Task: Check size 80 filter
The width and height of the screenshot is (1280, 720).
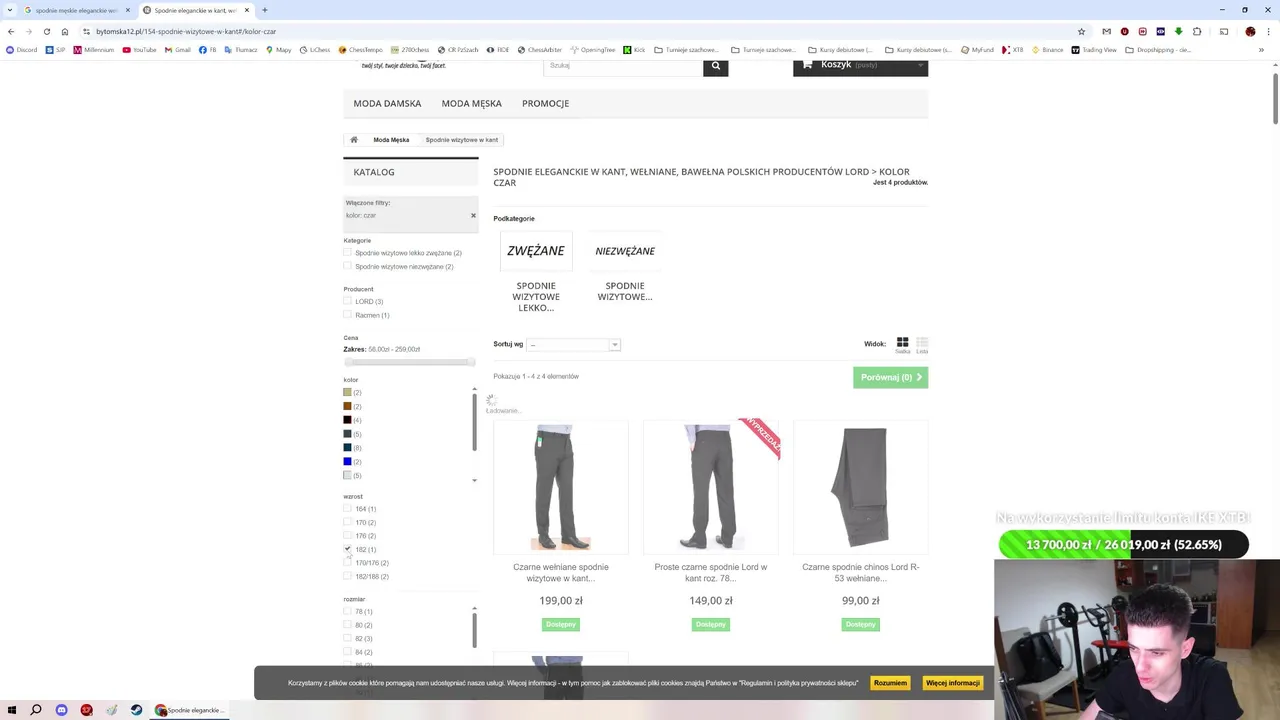Action: [347, 625]
